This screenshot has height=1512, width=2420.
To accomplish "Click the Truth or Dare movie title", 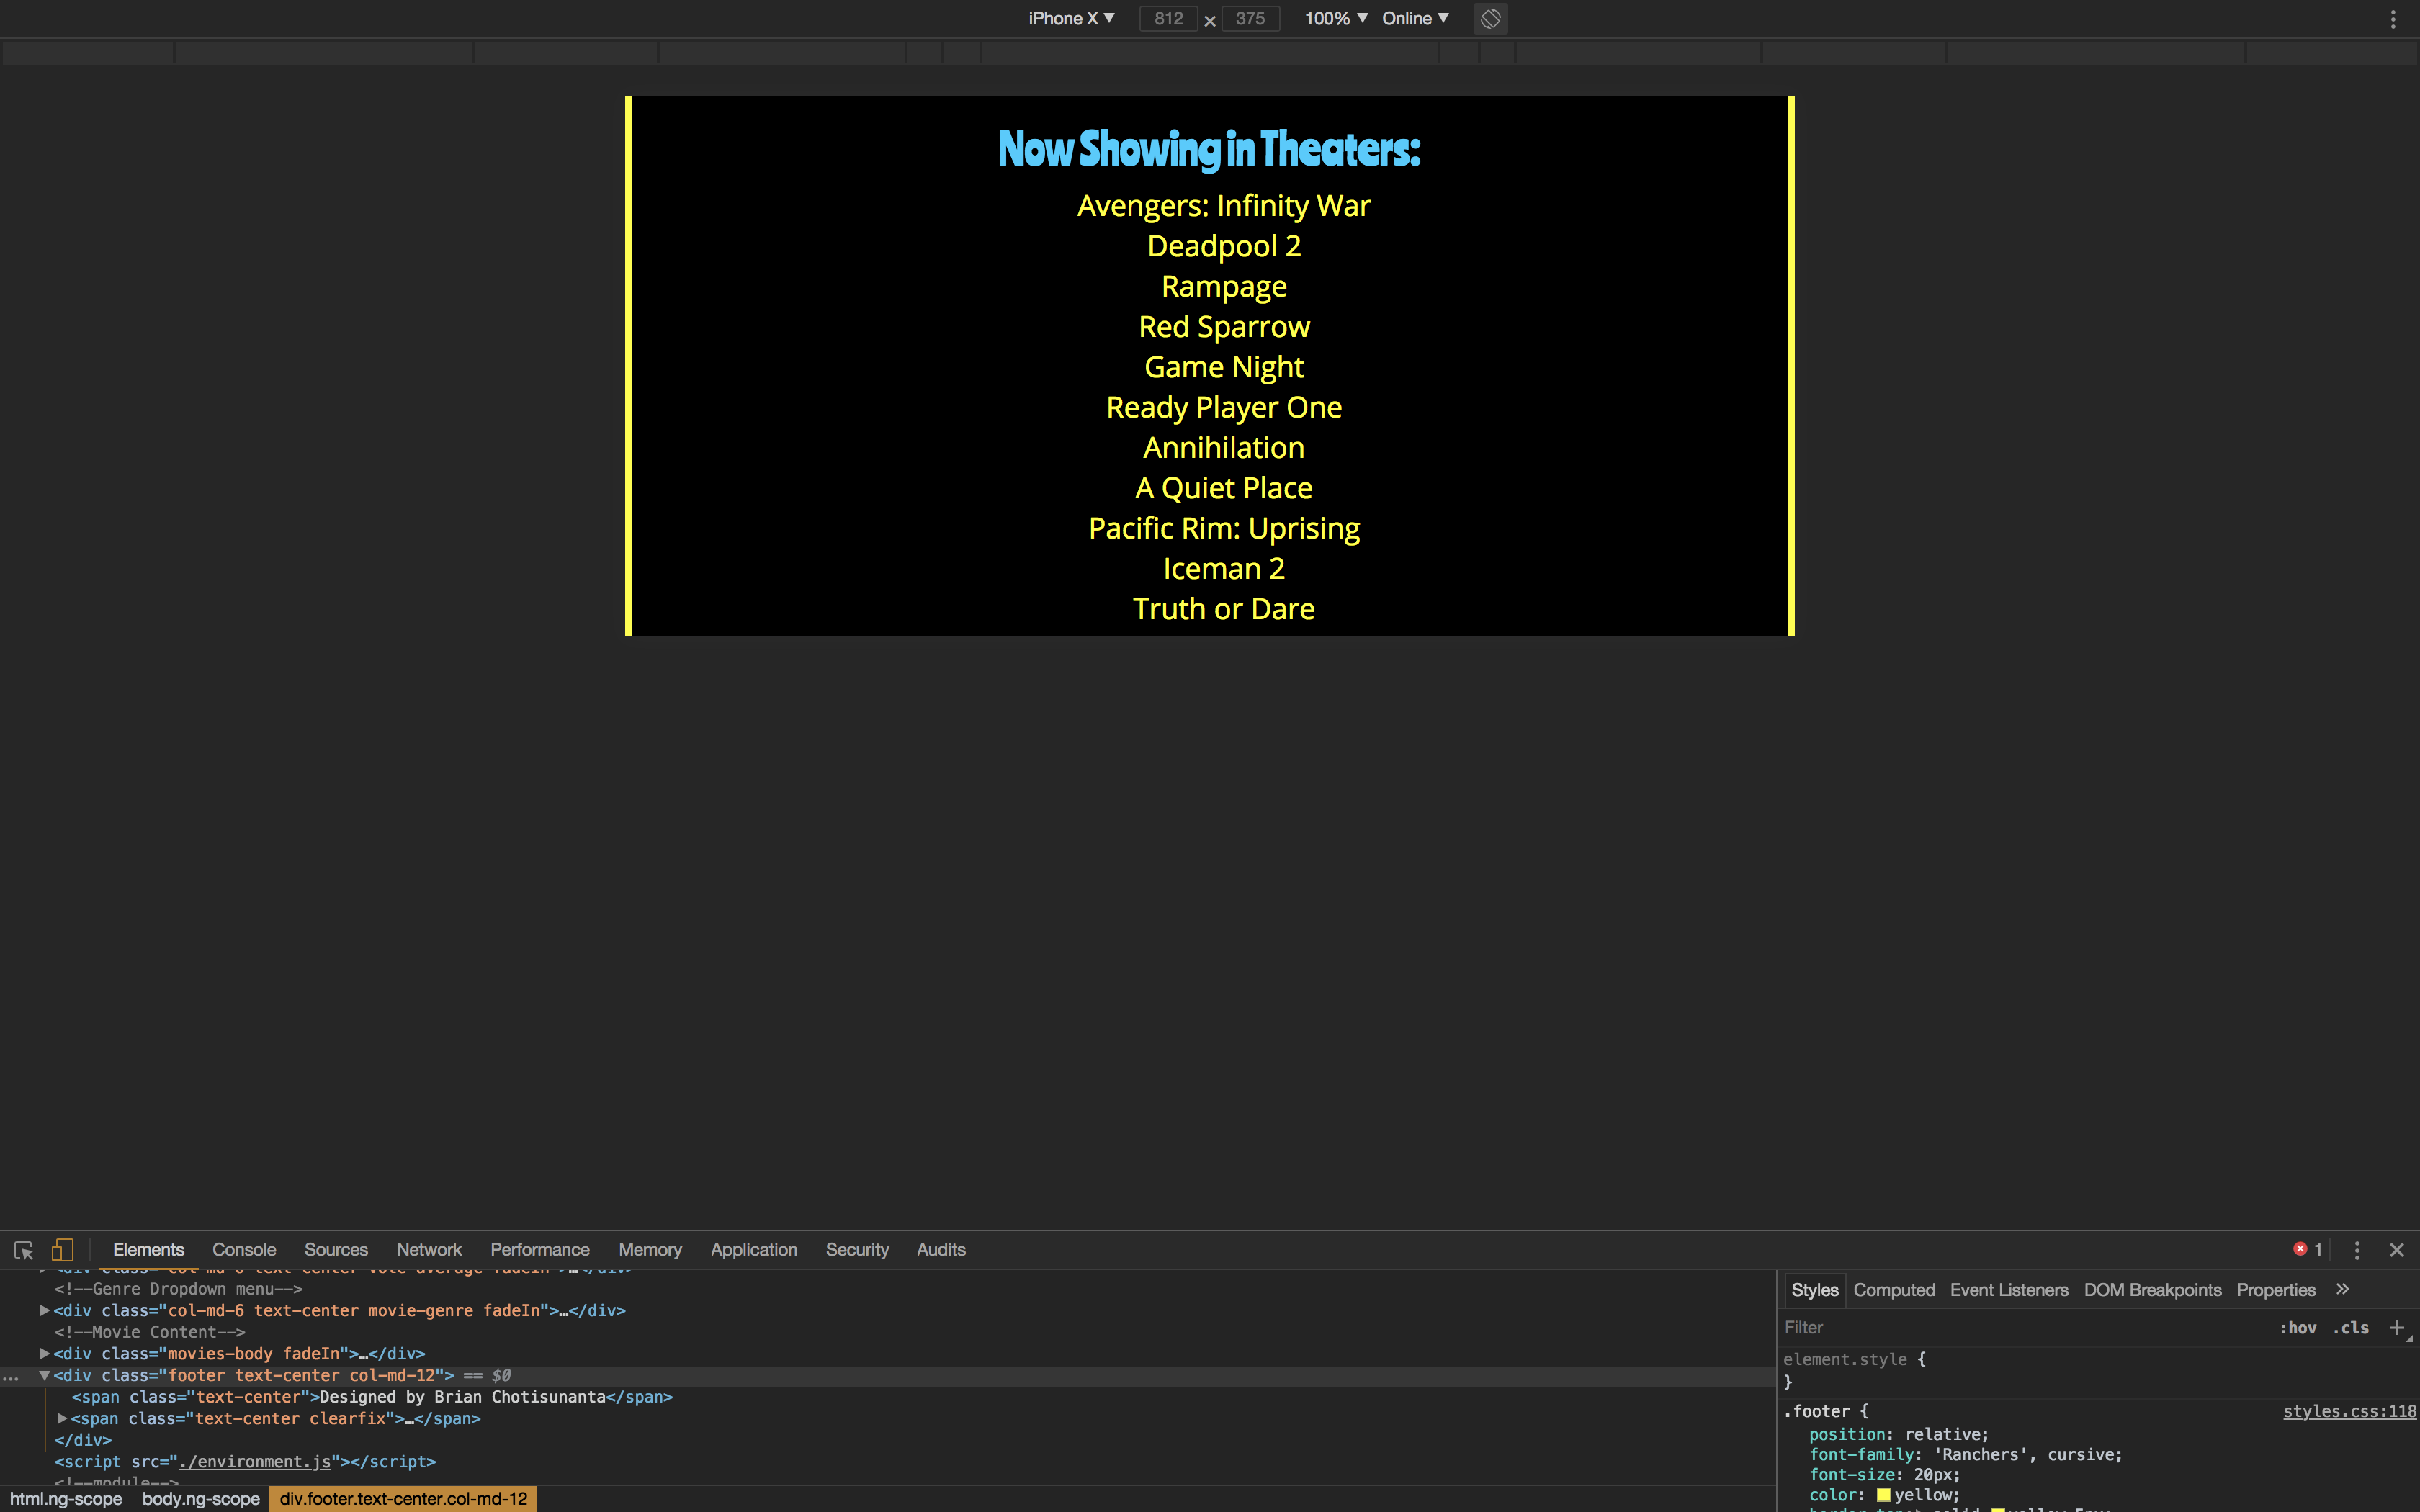I will point(1223,609).
